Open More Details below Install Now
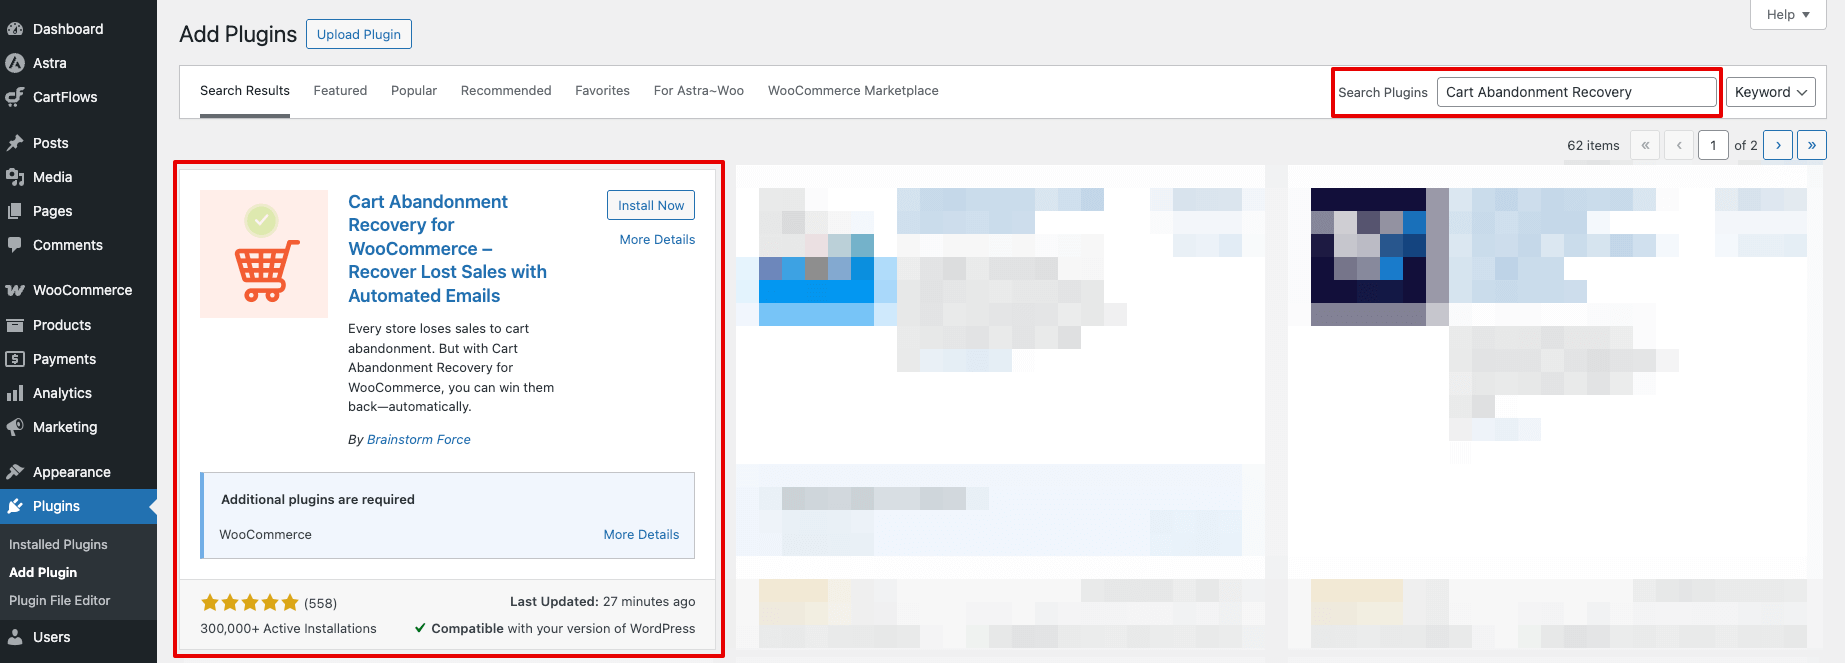The image size is (1845, 663). 657,240
